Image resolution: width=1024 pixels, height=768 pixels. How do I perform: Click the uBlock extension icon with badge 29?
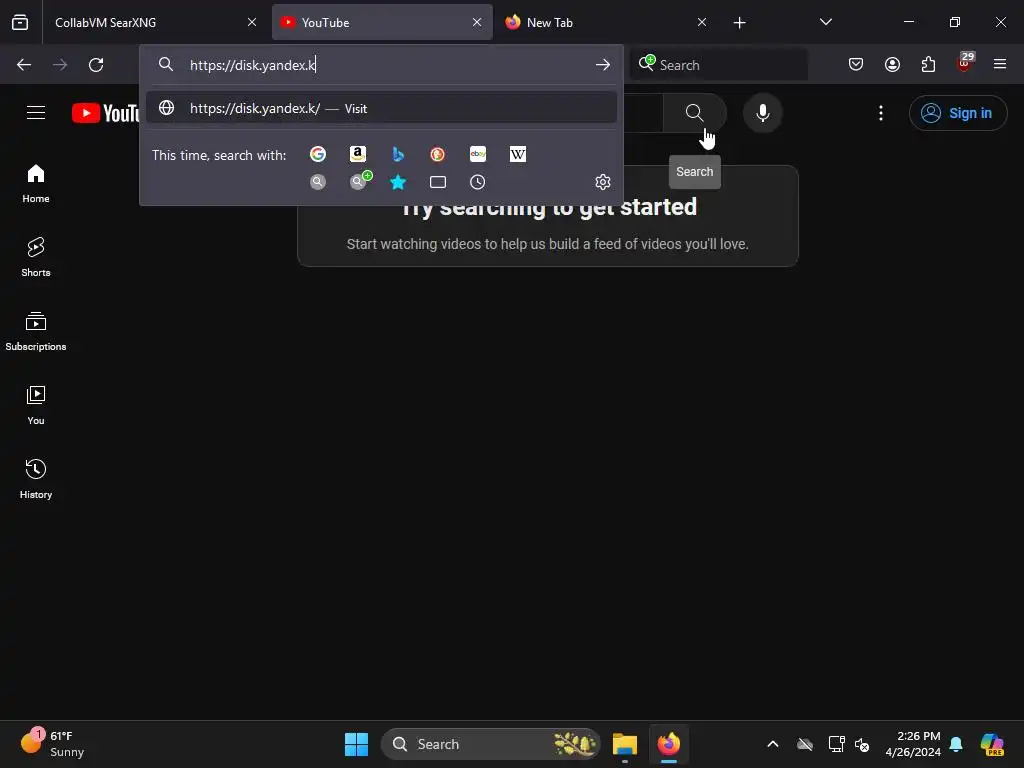965,63
